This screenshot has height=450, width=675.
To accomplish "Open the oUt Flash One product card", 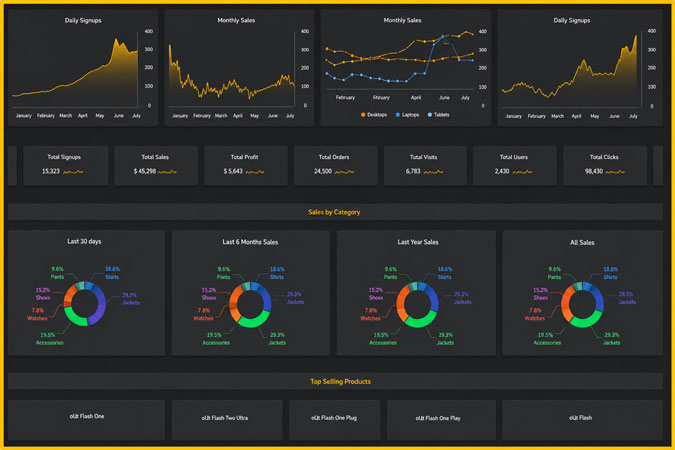I will 87,420.
